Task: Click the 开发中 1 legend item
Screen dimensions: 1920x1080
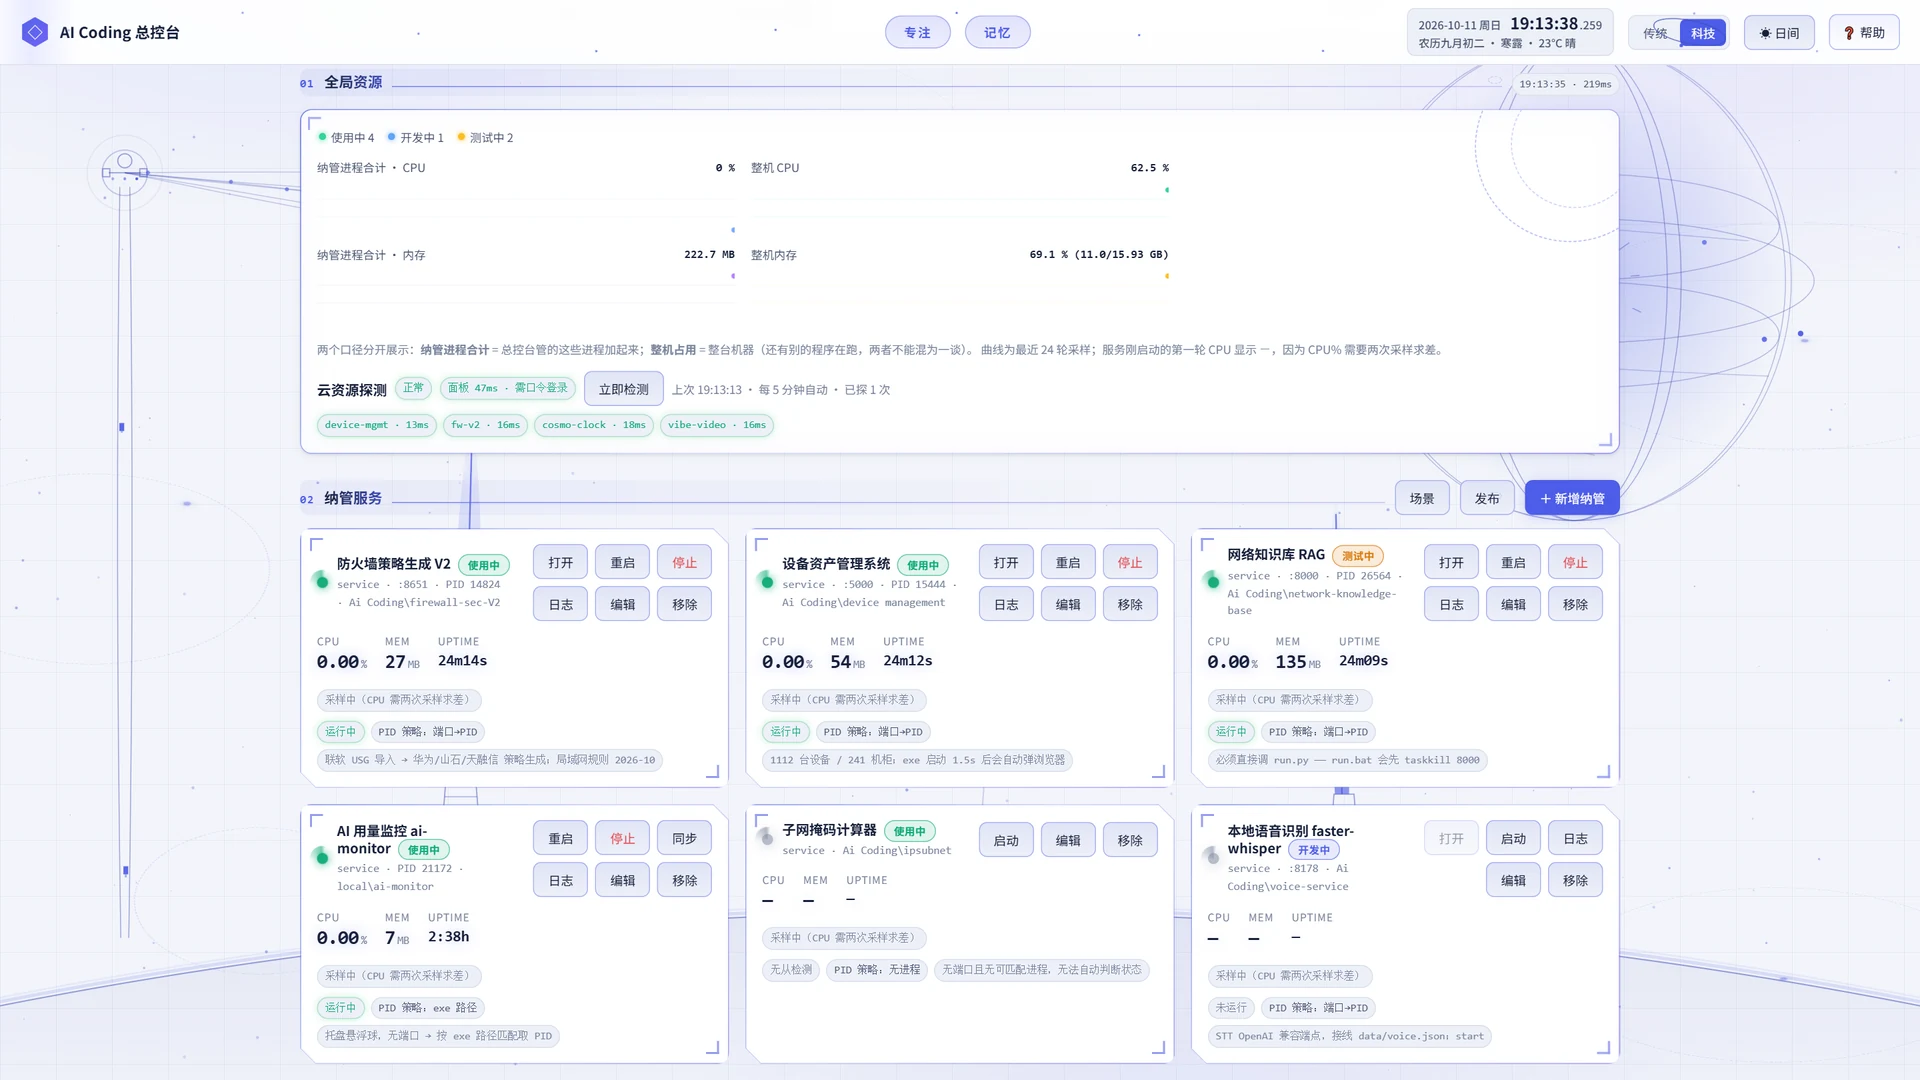Action: 415,138
